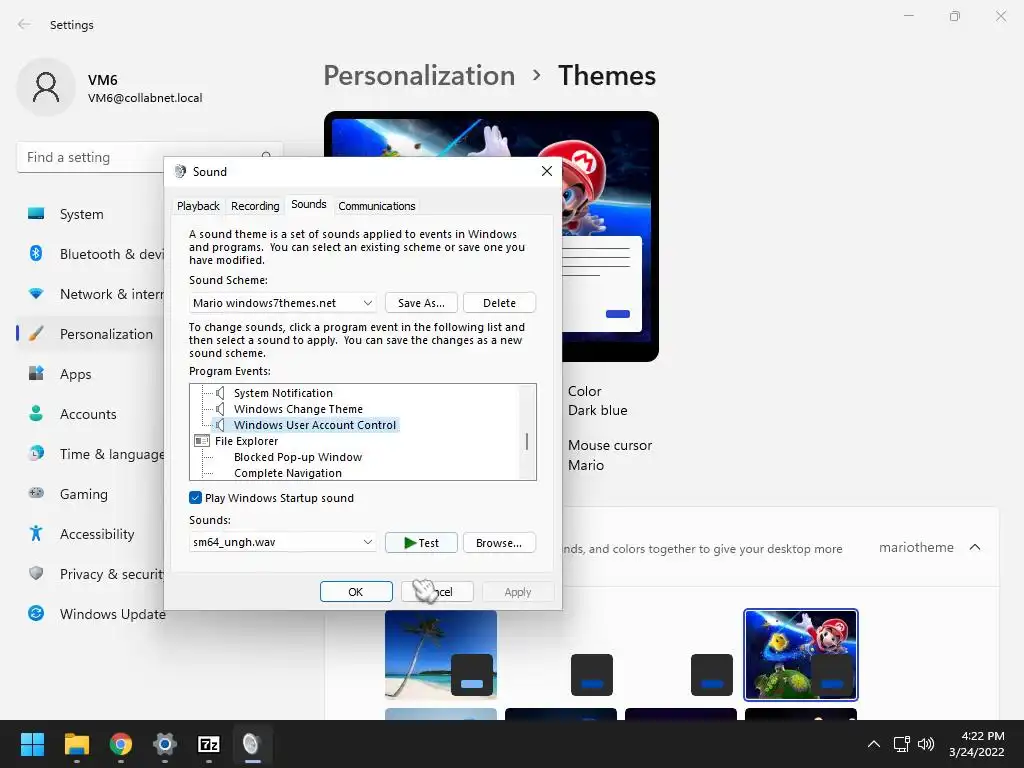Viewport: 1024px width, 768px height.
Task: Test the selected sound
Action: point(421,543)
